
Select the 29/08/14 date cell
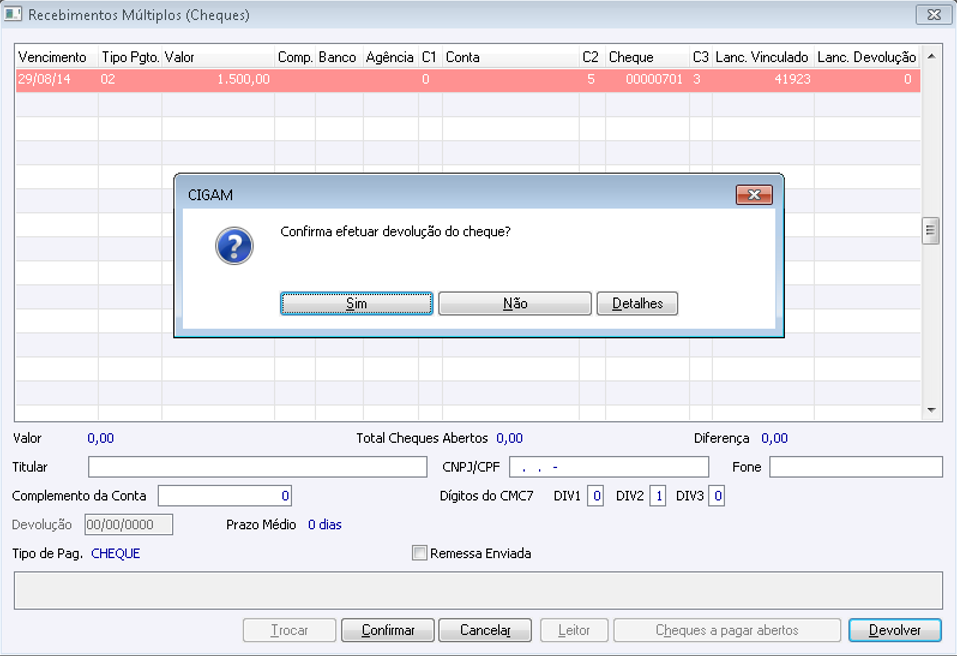click(56, 79)
